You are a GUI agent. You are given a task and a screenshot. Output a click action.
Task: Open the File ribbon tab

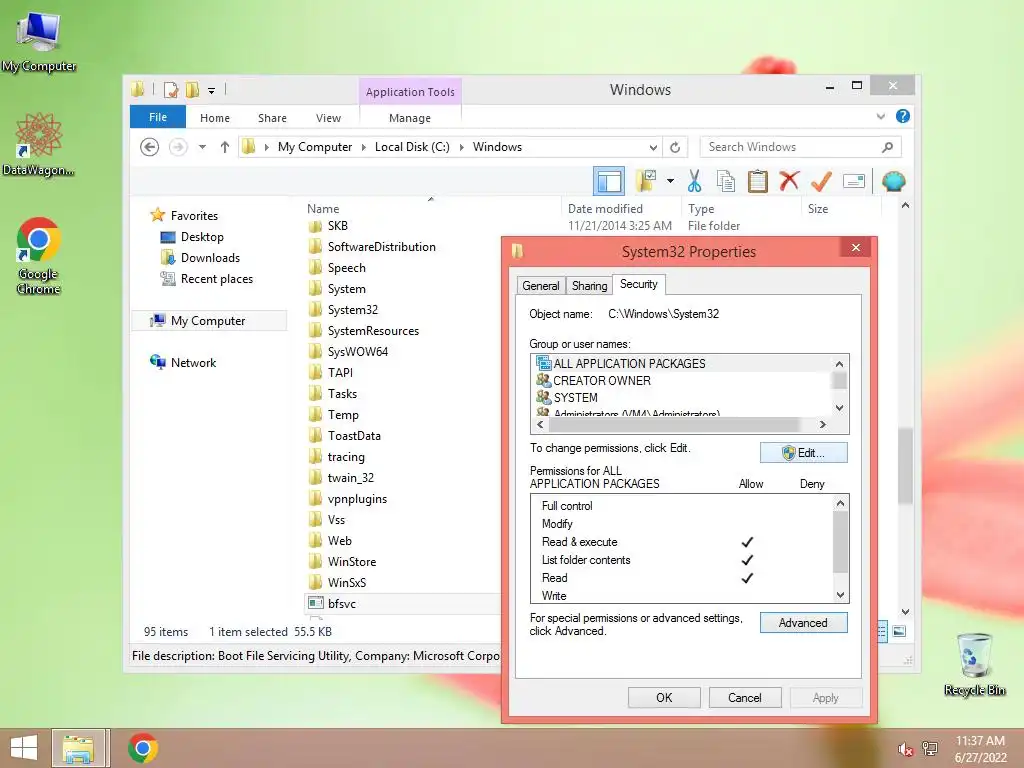(158, 117)
